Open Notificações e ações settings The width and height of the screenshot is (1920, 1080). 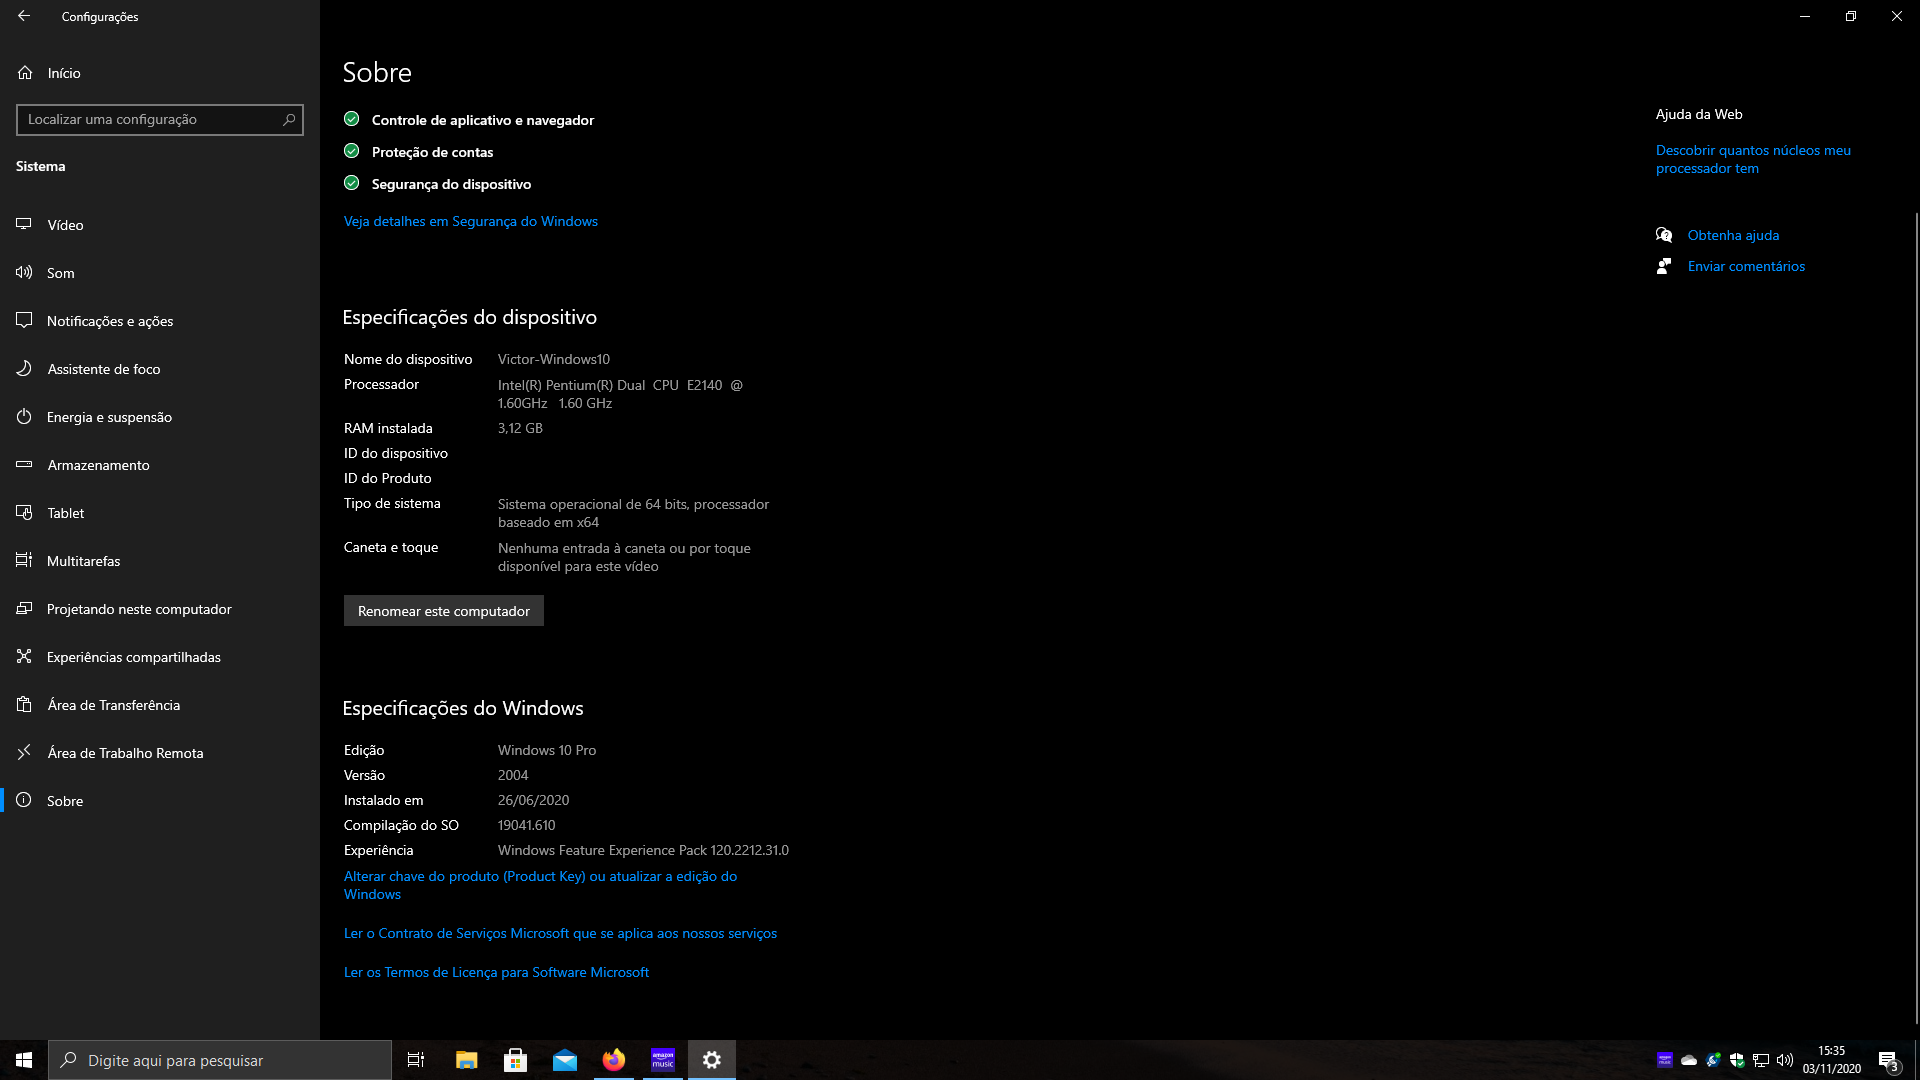pyautogui.click(x=160, y=321)
